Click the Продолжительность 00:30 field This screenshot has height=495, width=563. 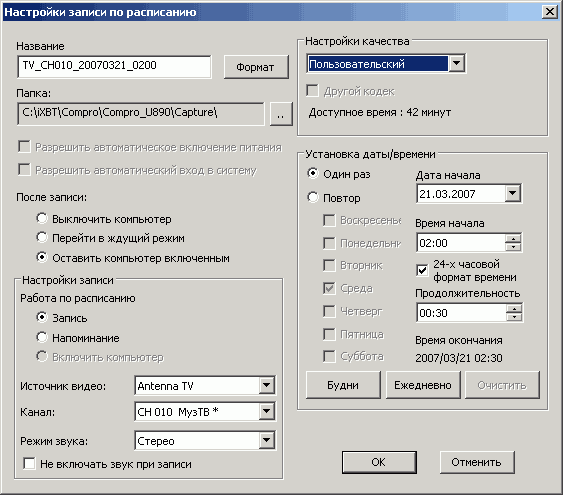[x=461, y=313]
